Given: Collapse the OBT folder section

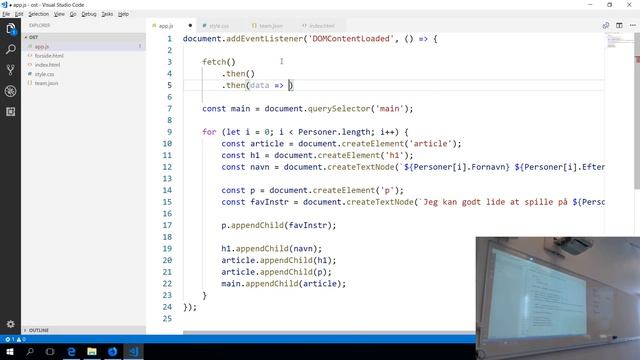Looking at the screenshot, I should [x=83, y=37].
